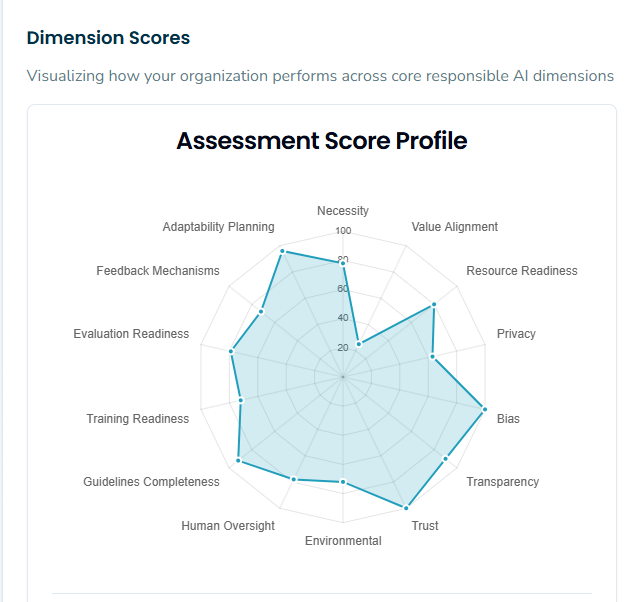Select the Guidelines Completeness axis label text
The width and height of the screenshot is (640, 602).
point(151,482)
